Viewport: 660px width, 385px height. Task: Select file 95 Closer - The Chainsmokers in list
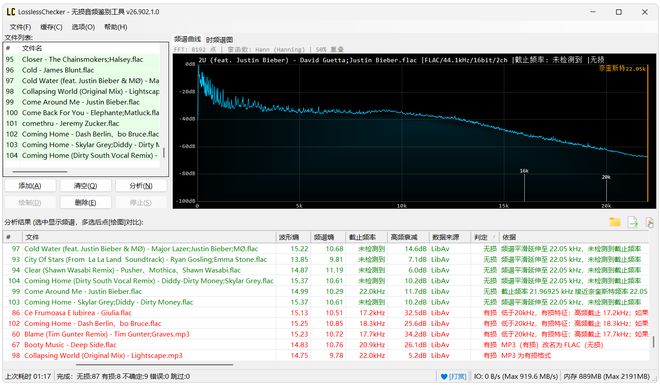[82, 59]
